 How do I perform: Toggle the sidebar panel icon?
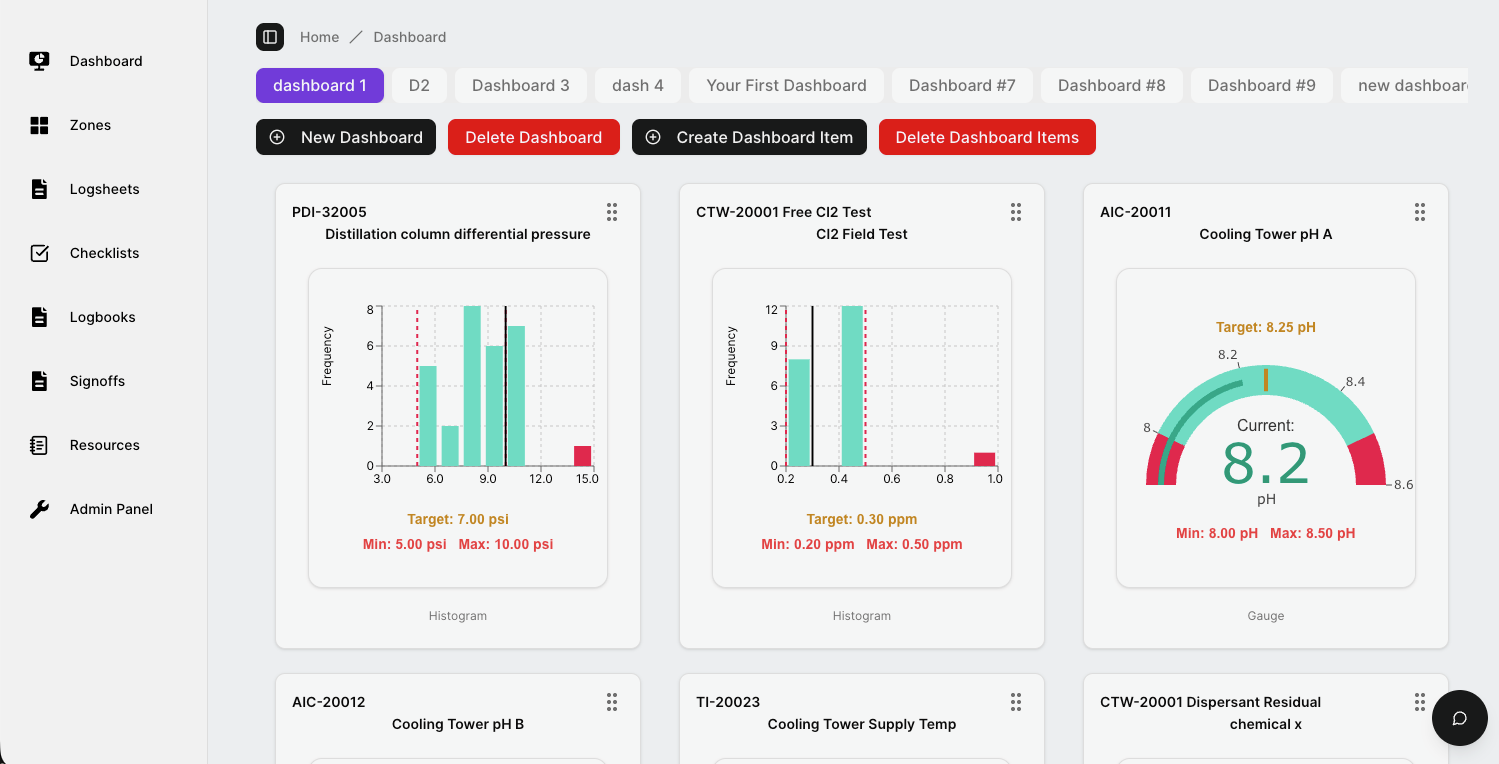270,37
